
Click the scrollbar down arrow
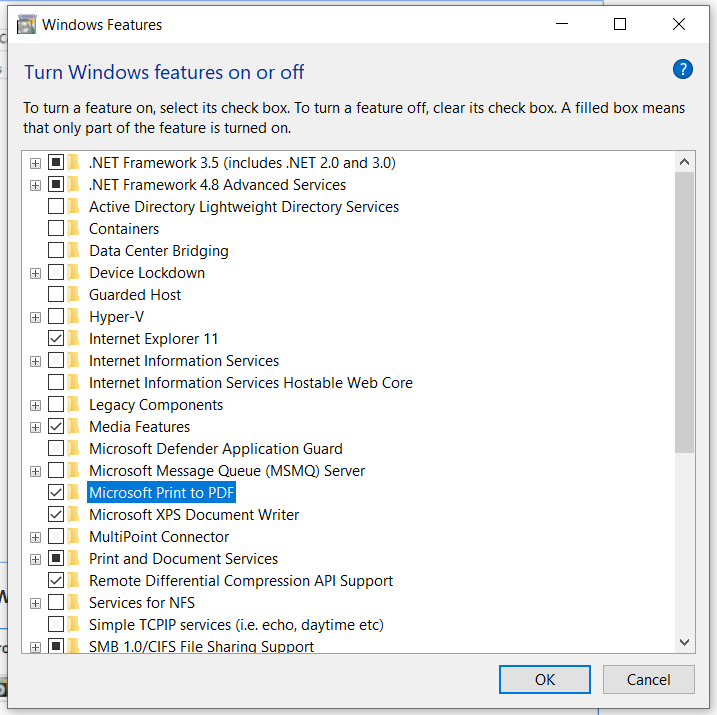coord(685,643)
